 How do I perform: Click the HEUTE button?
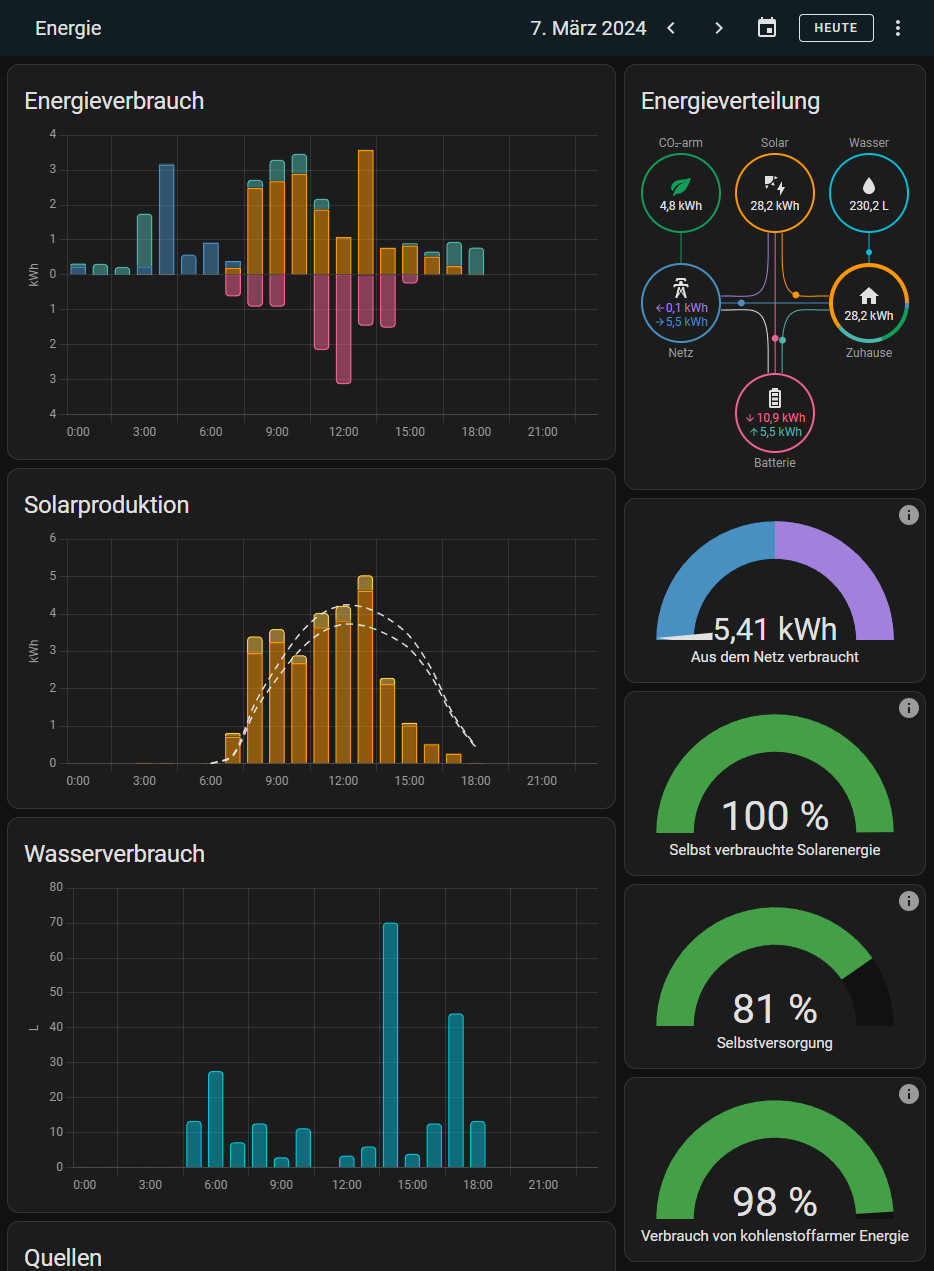[x=836, y=28]
